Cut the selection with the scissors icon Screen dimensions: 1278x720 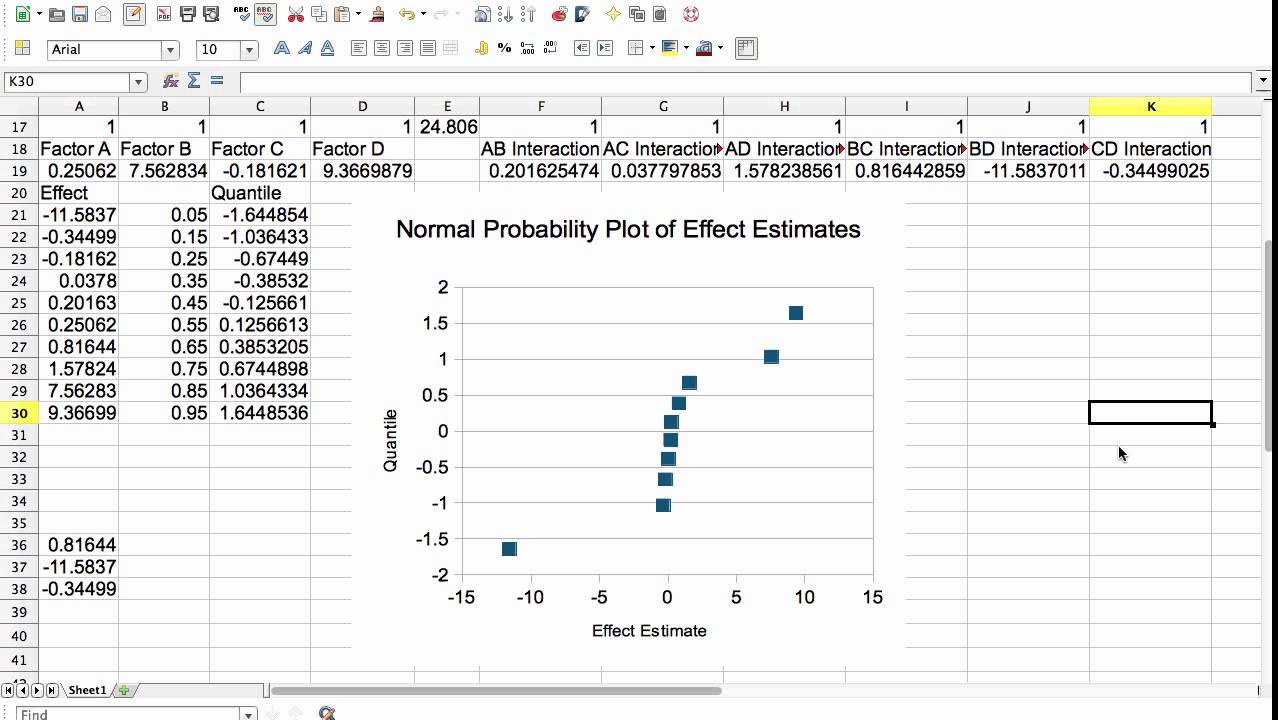tap(295, 14)
